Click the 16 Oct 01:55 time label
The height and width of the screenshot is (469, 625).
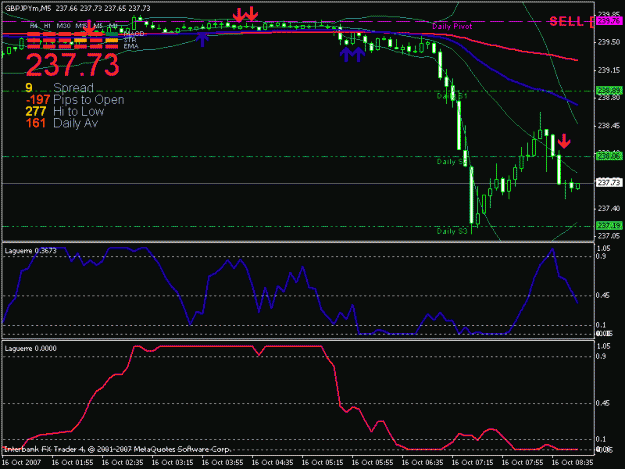click(72, 462)
